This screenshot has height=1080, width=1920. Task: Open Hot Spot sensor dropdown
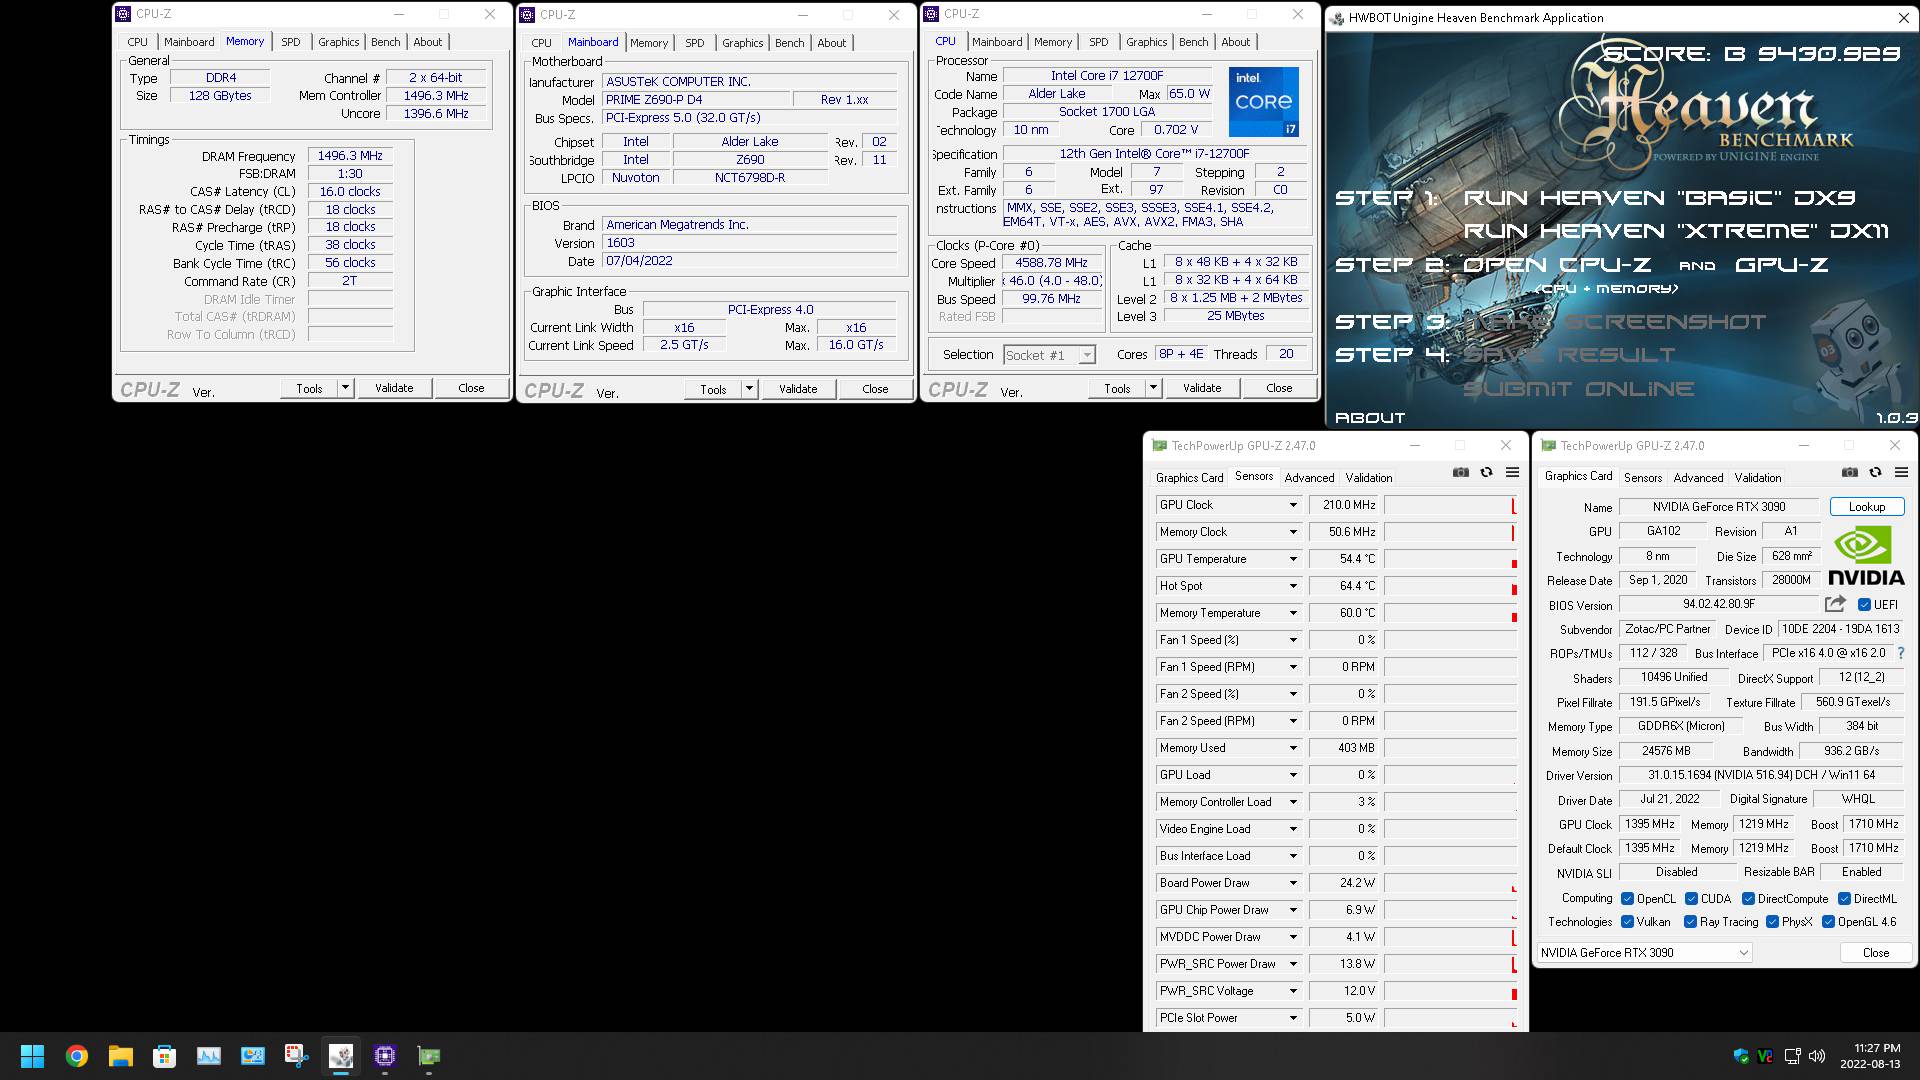tap(1292, 586)
